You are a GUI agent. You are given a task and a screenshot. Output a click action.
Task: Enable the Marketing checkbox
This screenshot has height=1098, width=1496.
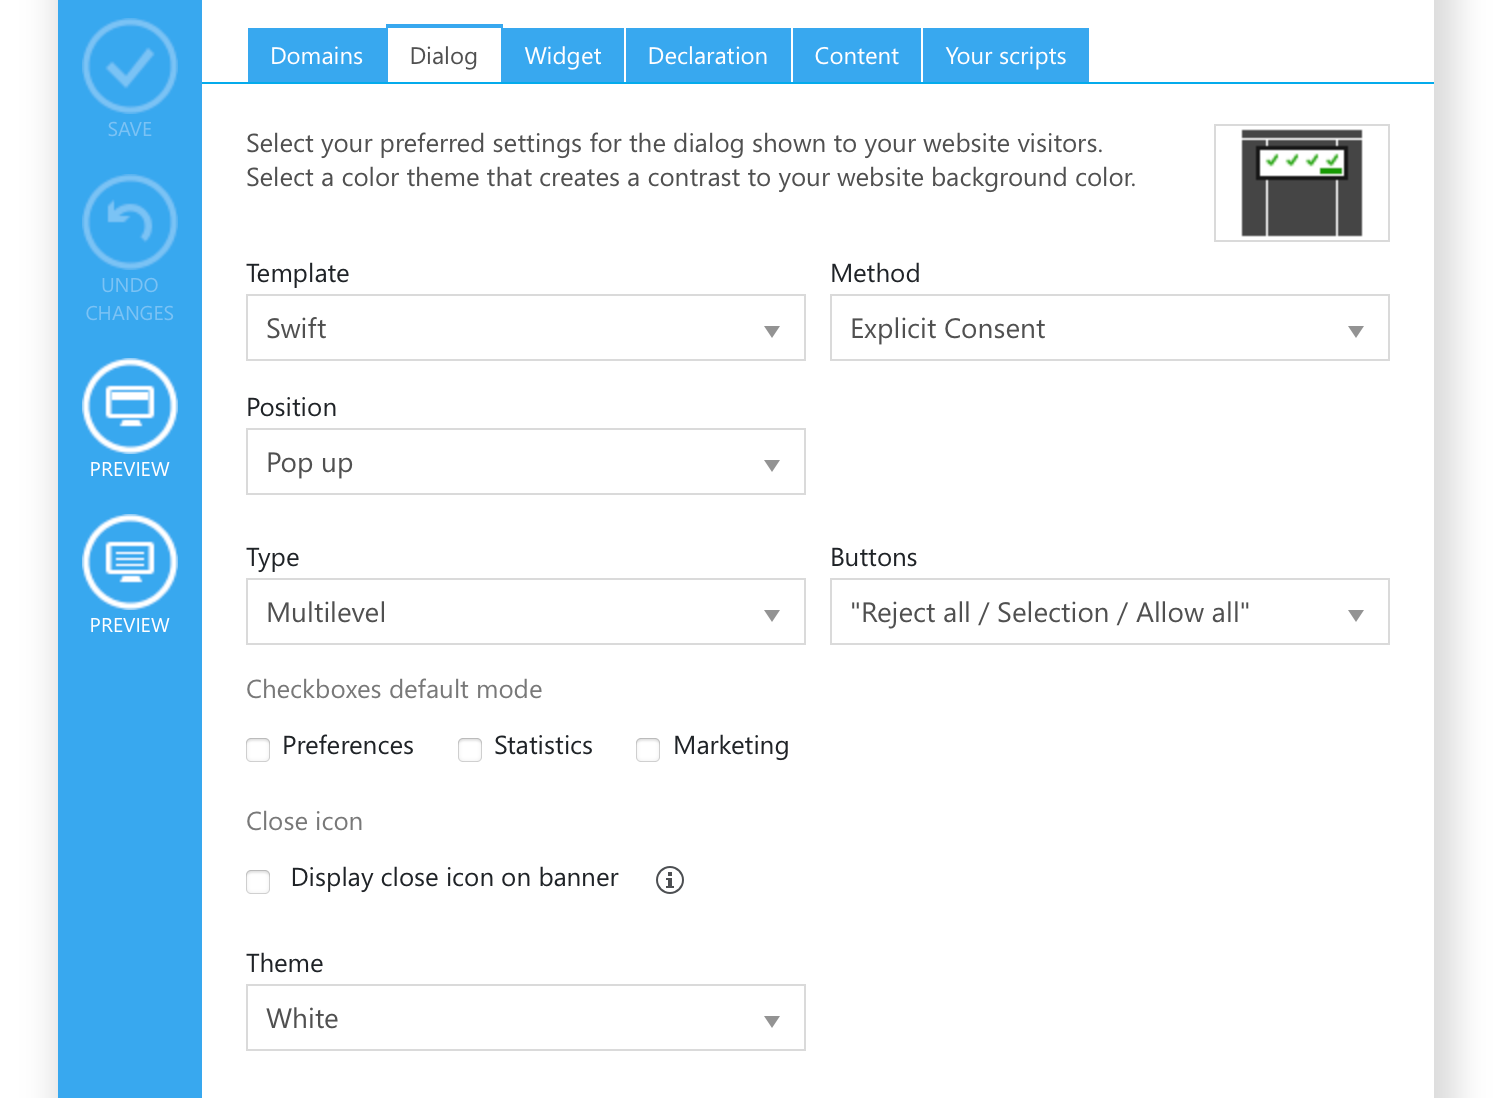tap(648, 749)
